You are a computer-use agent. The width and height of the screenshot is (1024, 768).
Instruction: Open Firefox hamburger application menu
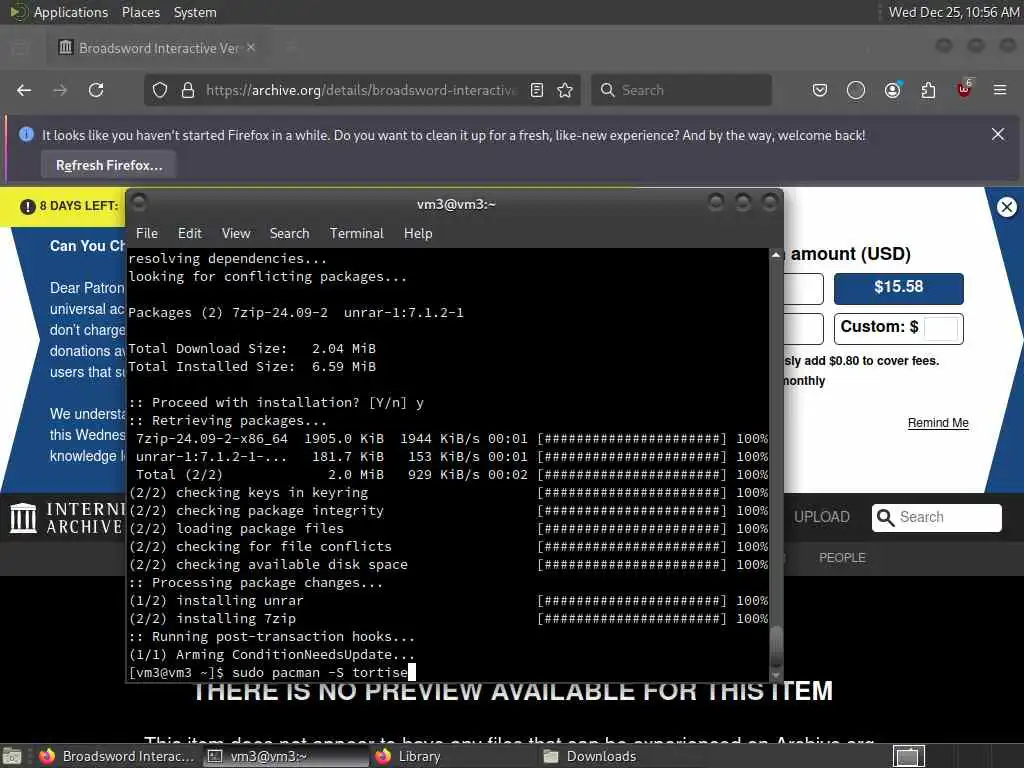pos(1000,90)
